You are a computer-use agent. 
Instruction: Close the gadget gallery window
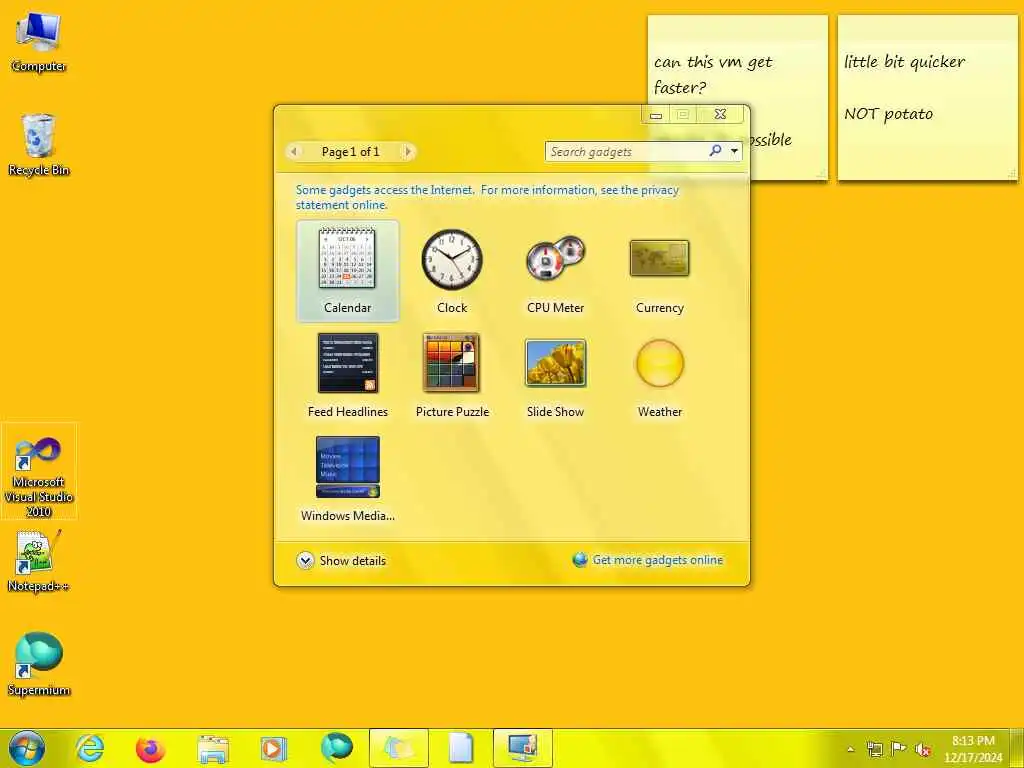pyautogui.click(x=720, y=114)
